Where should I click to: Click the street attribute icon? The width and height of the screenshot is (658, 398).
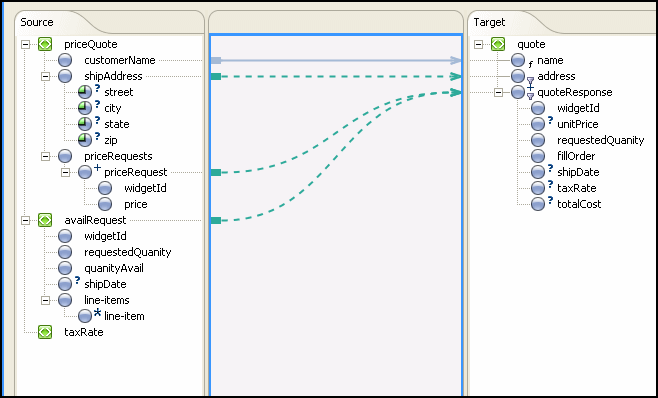click(x=85, y=92)
